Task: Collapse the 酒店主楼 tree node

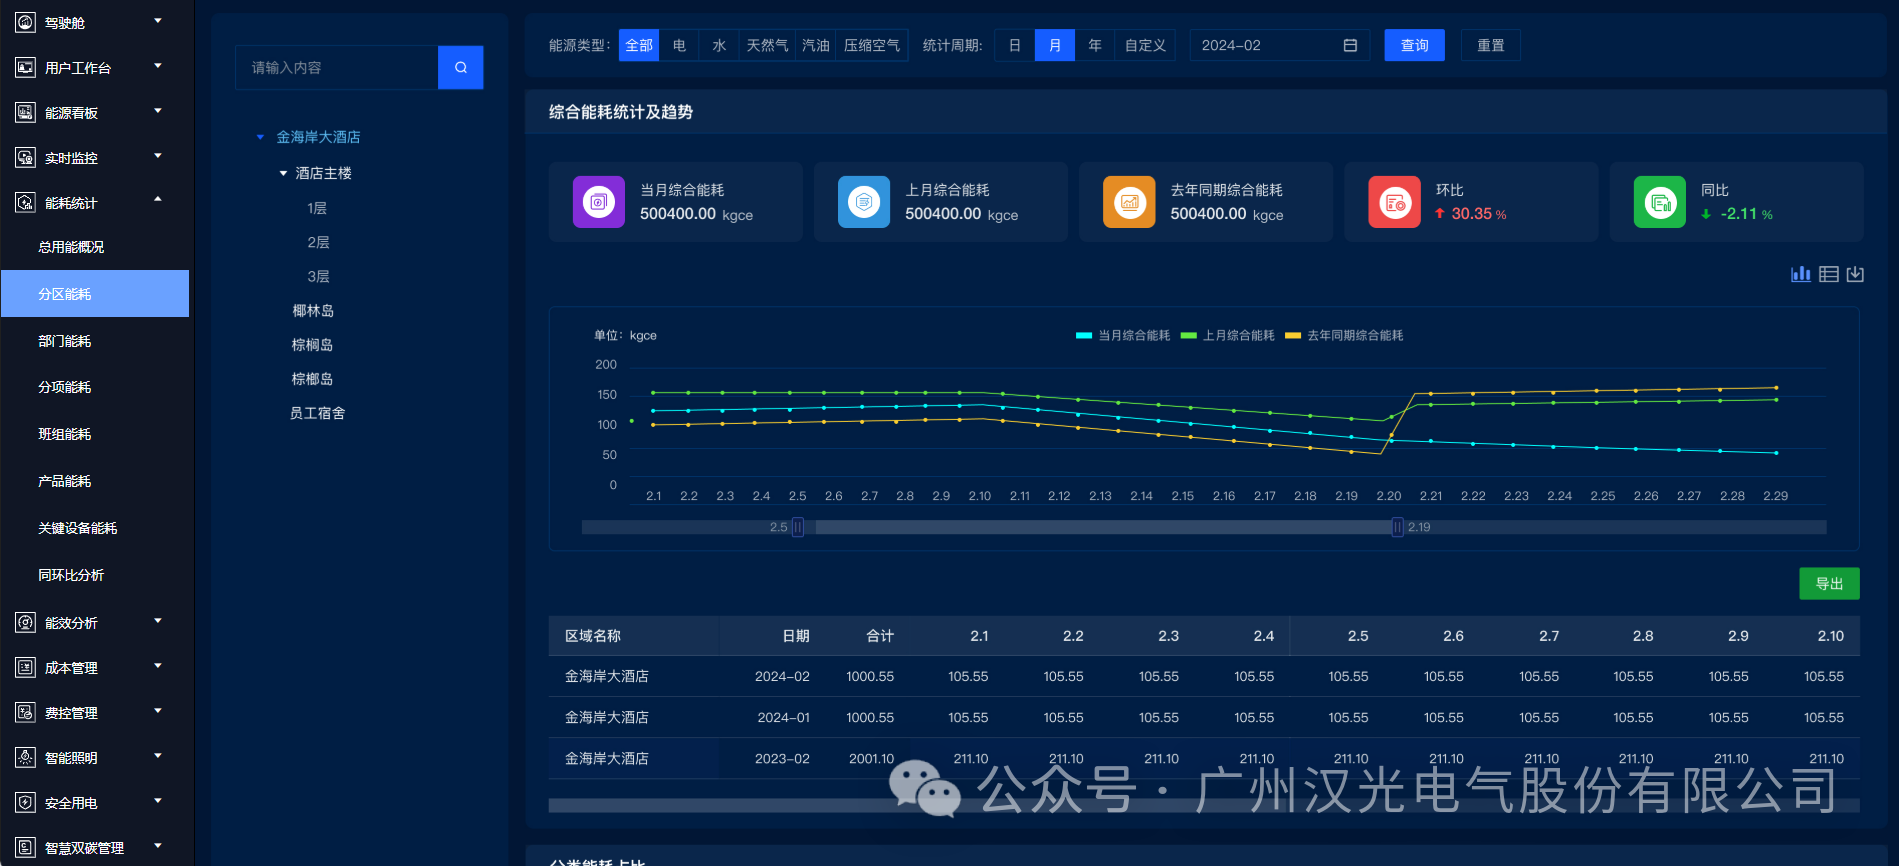Action: (283, 174)
